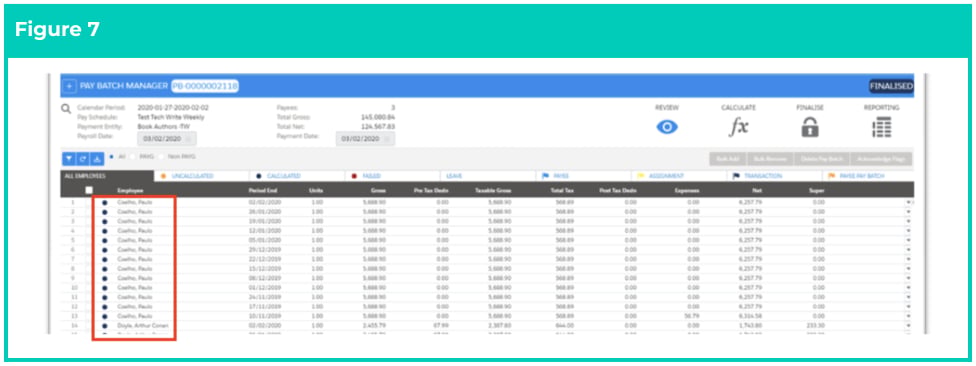
Task: Click the status dot for Coelho 02/02/2020 row
Action: click(105, 202)
